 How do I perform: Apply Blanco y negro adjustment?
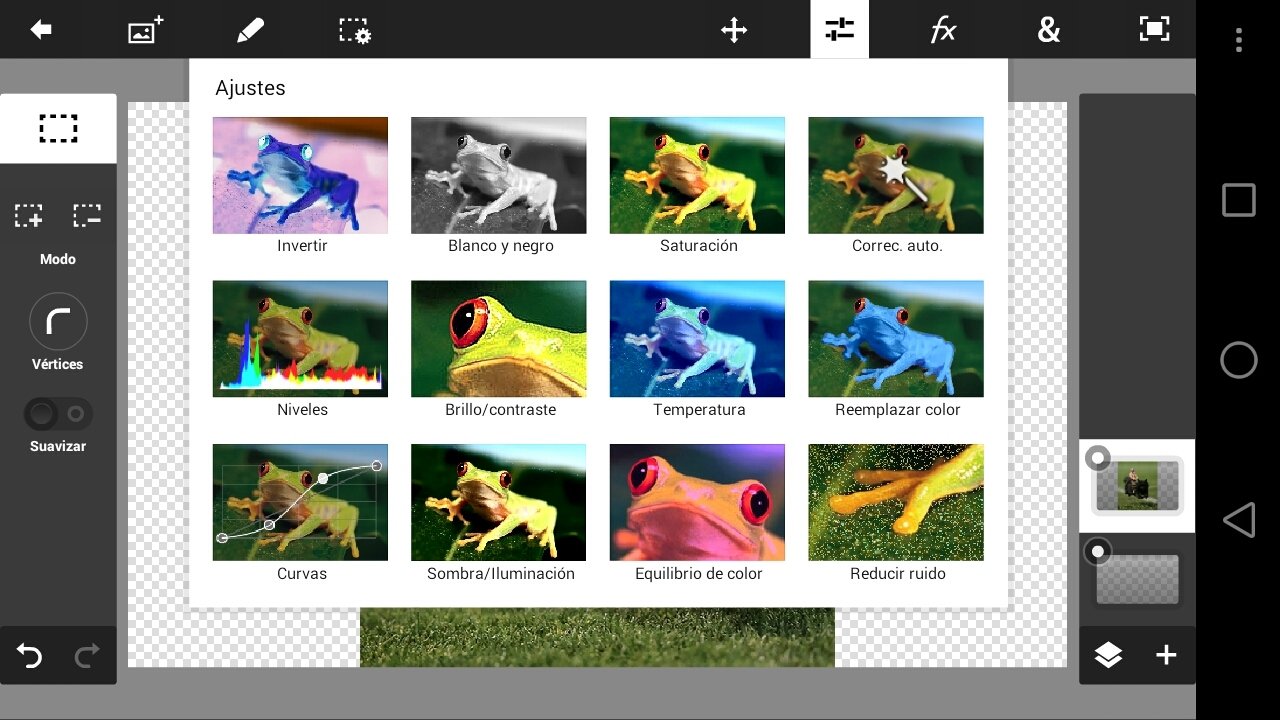tap(499, 186)
